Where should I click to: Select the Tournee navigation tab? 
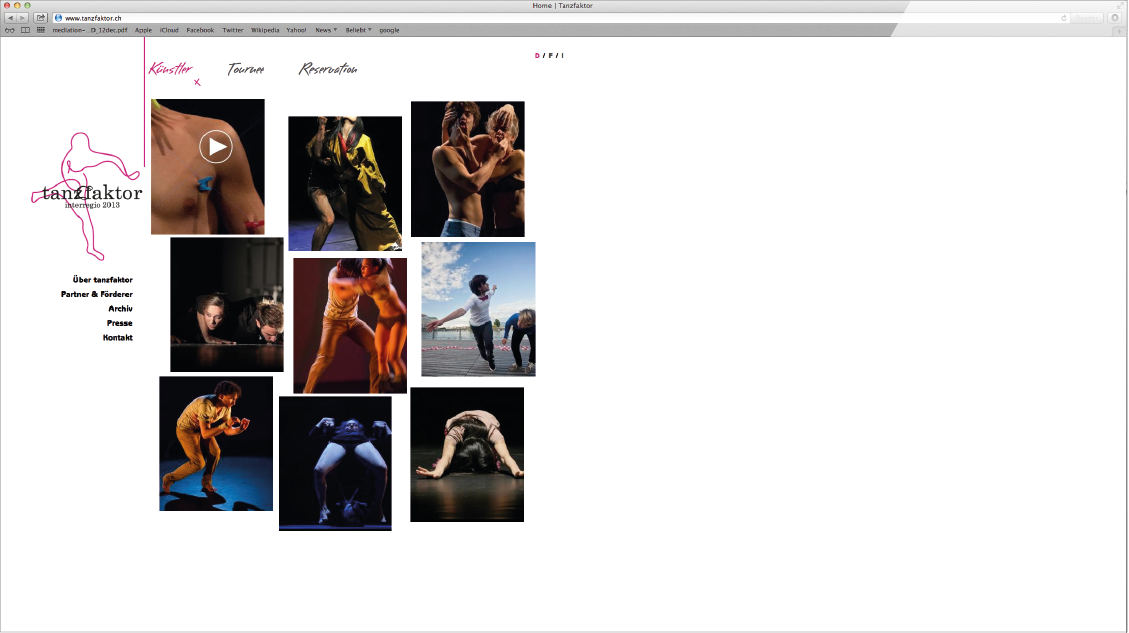246,69
